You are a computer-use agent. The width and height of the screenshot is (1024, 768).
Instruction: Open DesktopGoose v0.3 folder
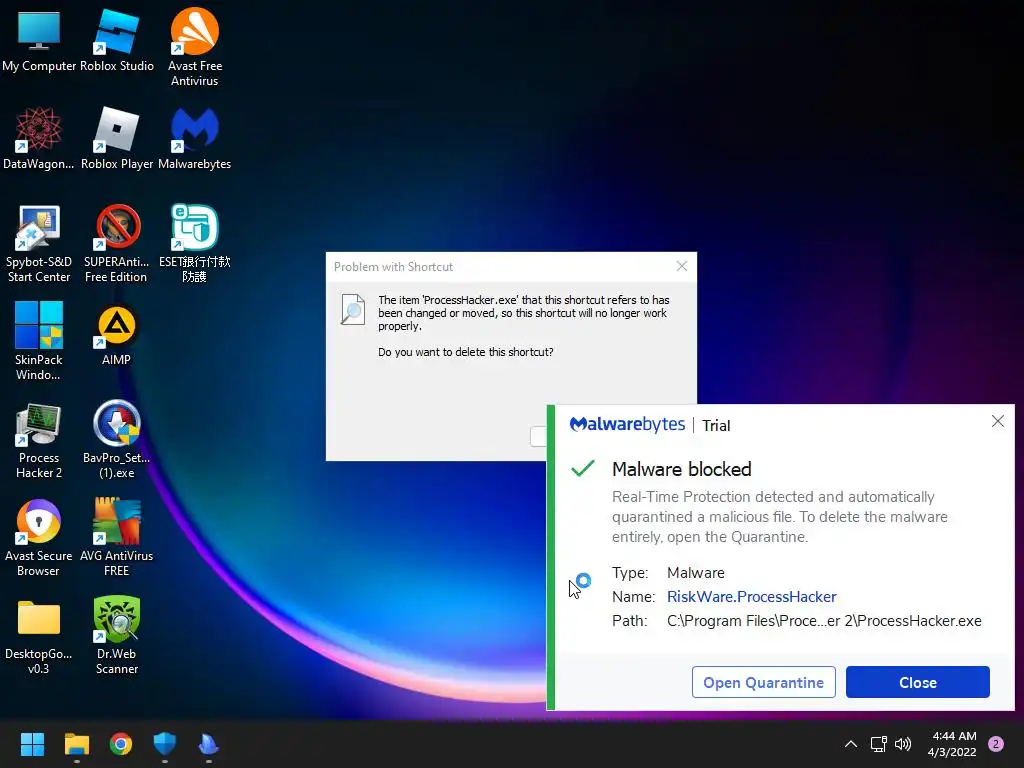coord(39,635)
